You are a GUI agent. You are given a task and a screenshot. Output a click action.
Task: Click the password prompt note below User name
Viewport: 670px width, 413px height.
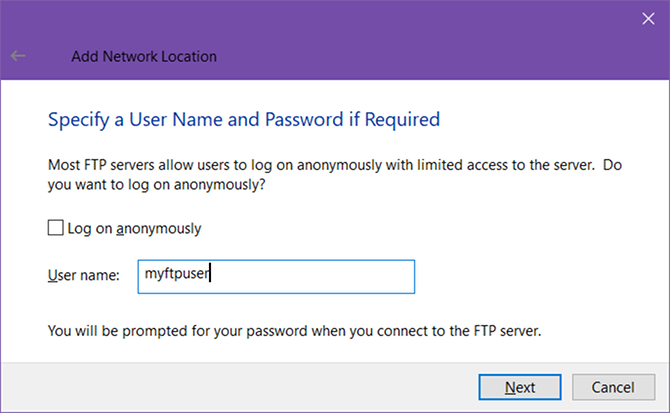pyautogui.click(x=295, y=330)
